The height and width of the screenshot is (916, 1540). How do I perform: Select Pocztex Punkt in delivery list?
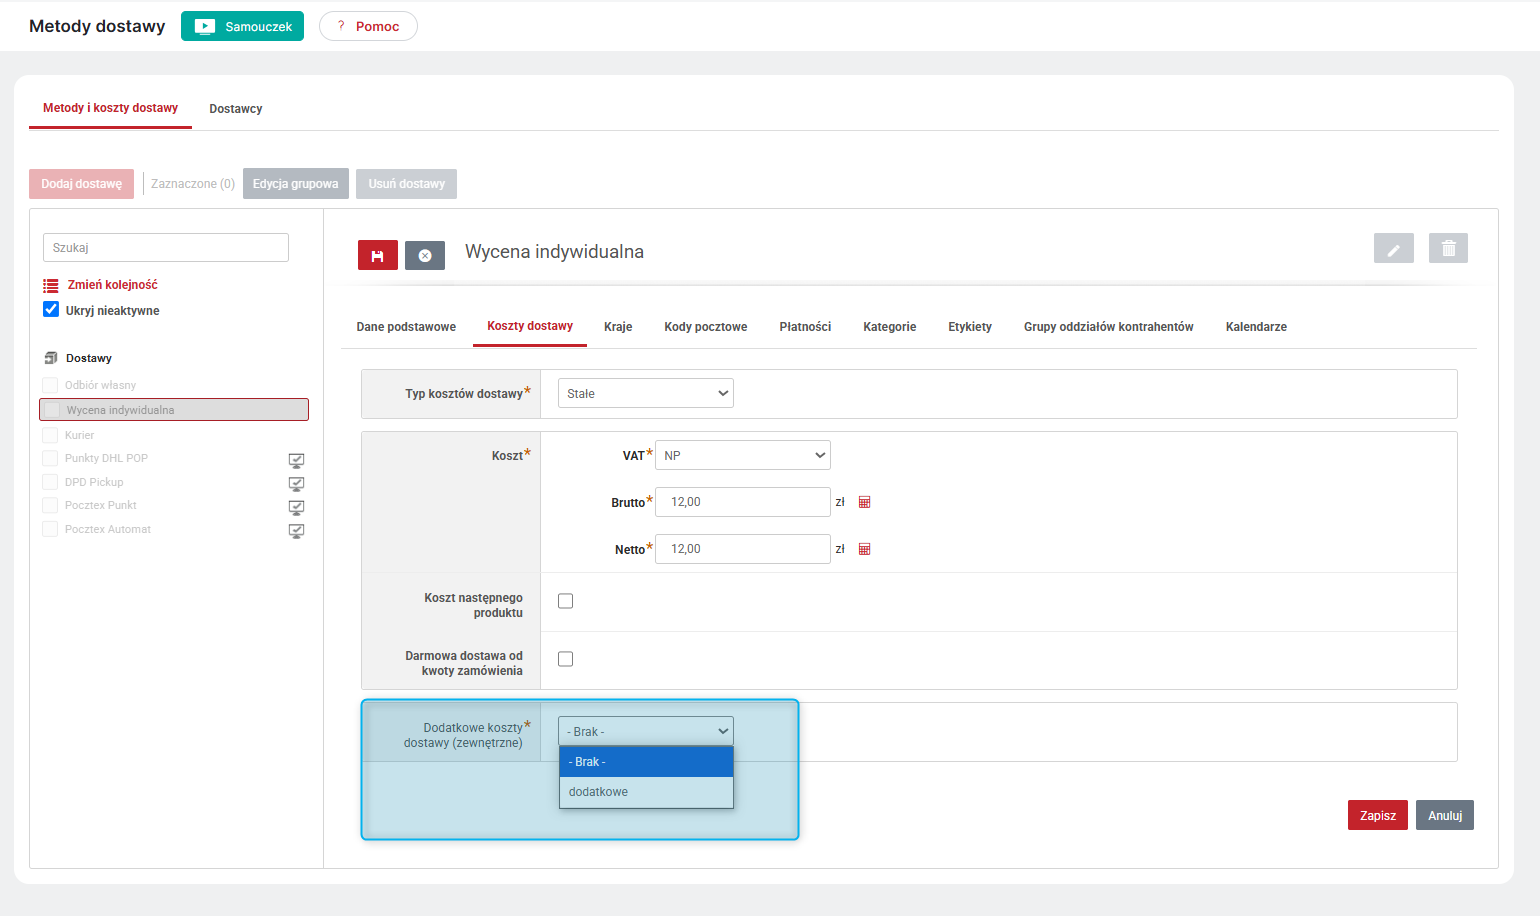click(x=101, y=505)
